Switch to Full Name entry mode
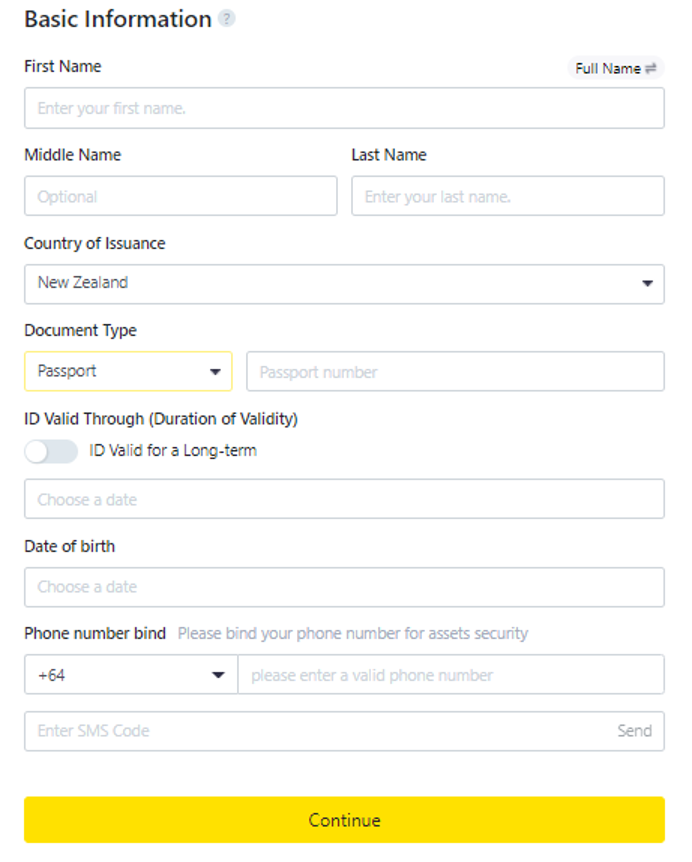The height and width of the screenshot is (862, 692). pos(616,68)
